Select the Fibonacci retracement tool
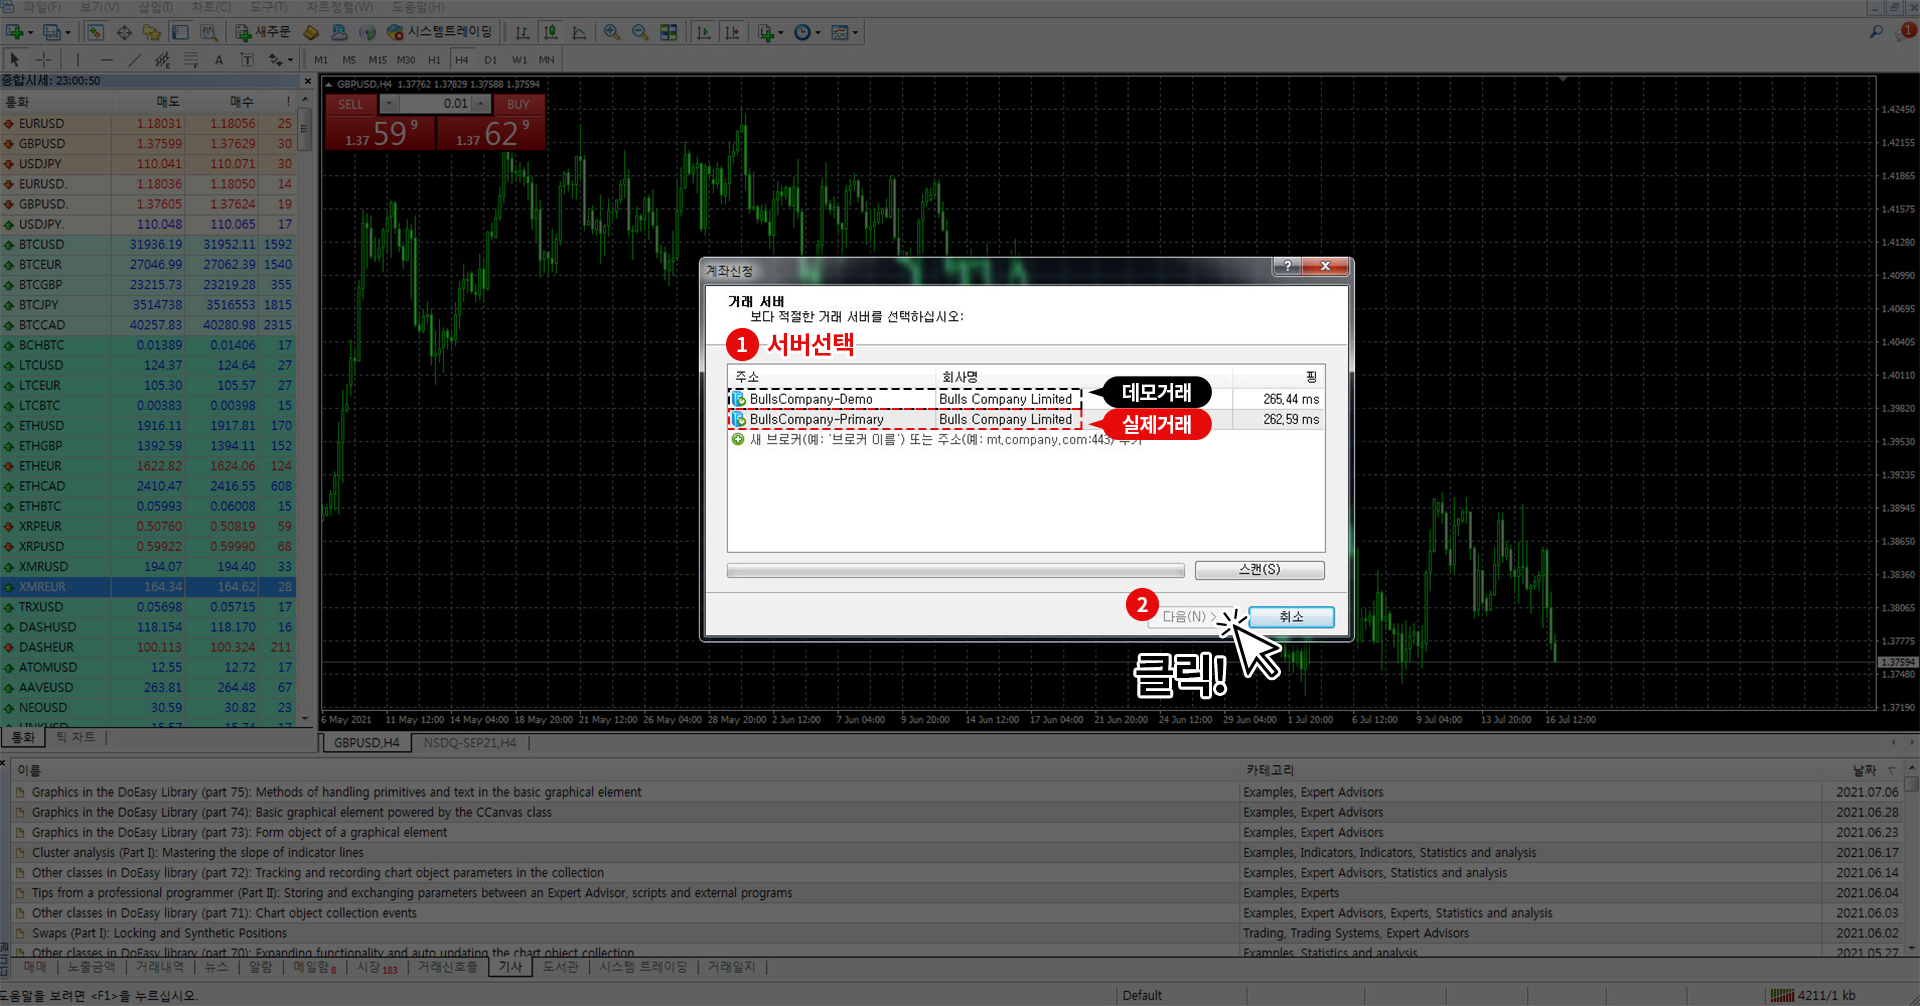1920x1006 pixels. coord(190,60)
